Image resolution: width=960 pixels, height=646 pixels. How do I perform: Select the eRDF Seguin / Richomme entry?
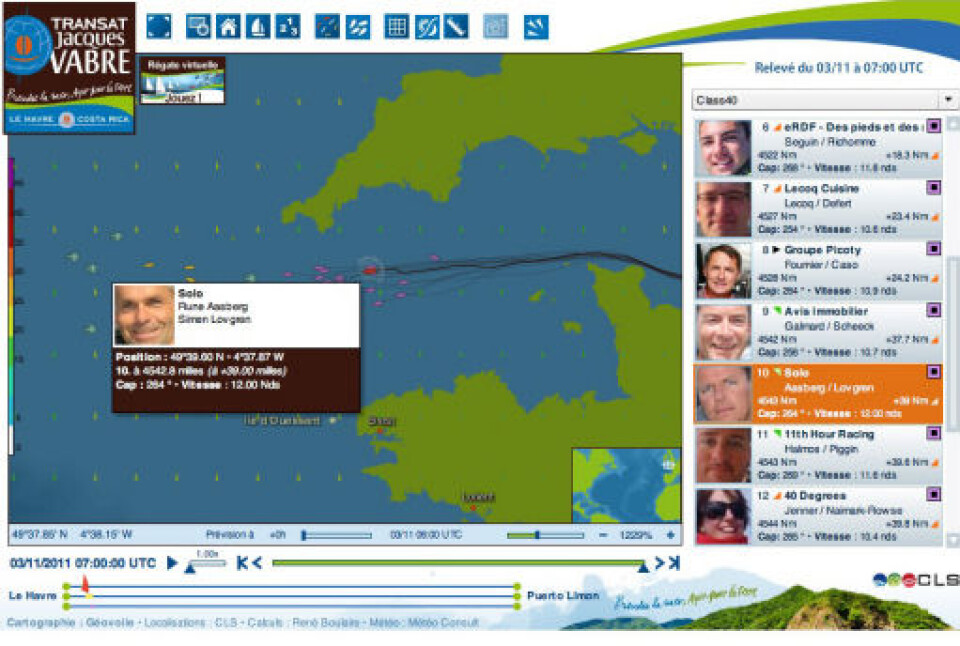click(x=818, y=148)
